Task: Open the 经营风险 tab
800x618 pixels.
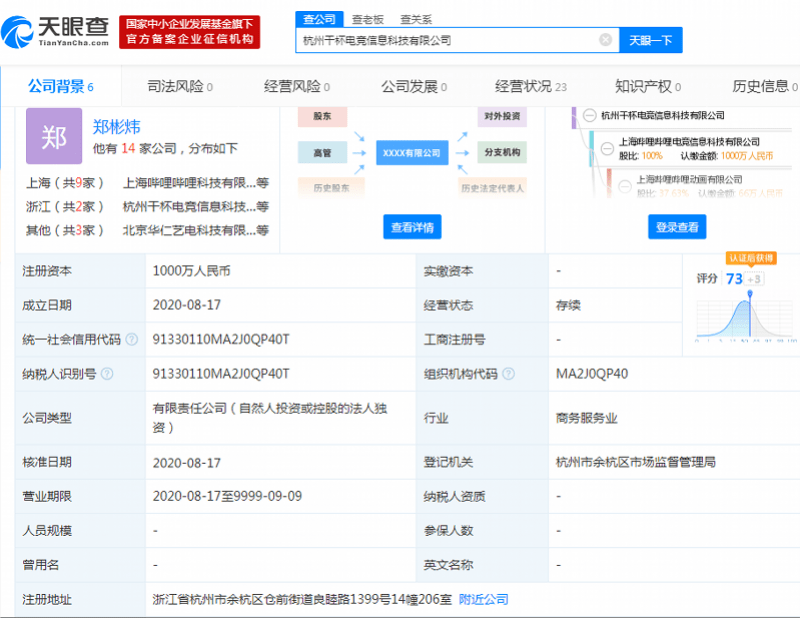Action: tap(296, 86)
